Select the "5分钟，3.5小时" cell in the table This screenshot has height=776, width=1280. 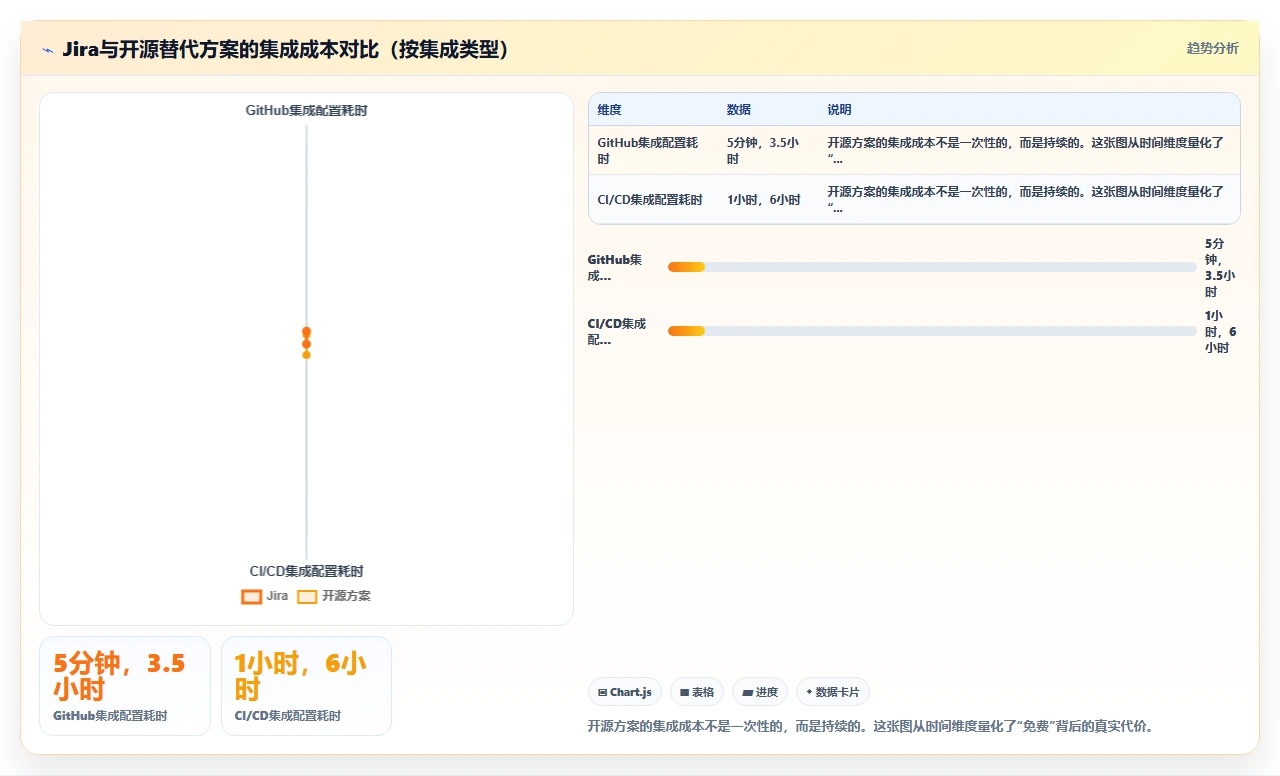click(767, 151)
